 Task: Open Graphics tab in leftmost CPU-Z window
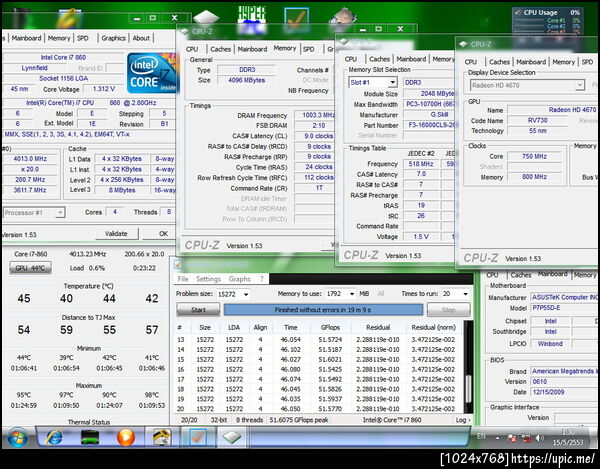[113, 38]
